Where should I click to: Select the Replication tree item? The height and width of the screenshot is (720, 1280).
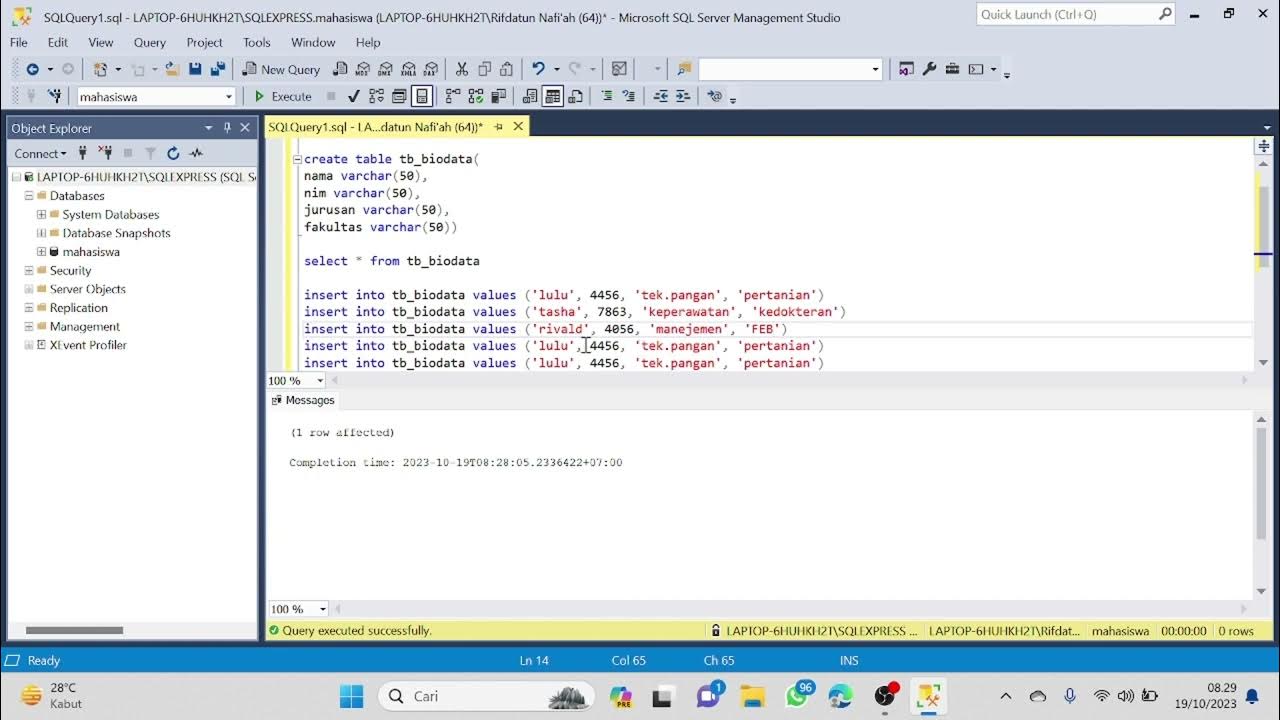(78, 308)
